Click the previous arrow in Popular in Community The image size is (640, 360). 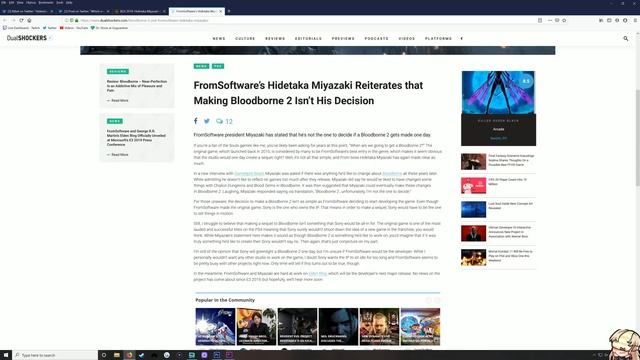pyautogui.click(x=429, y=300)
